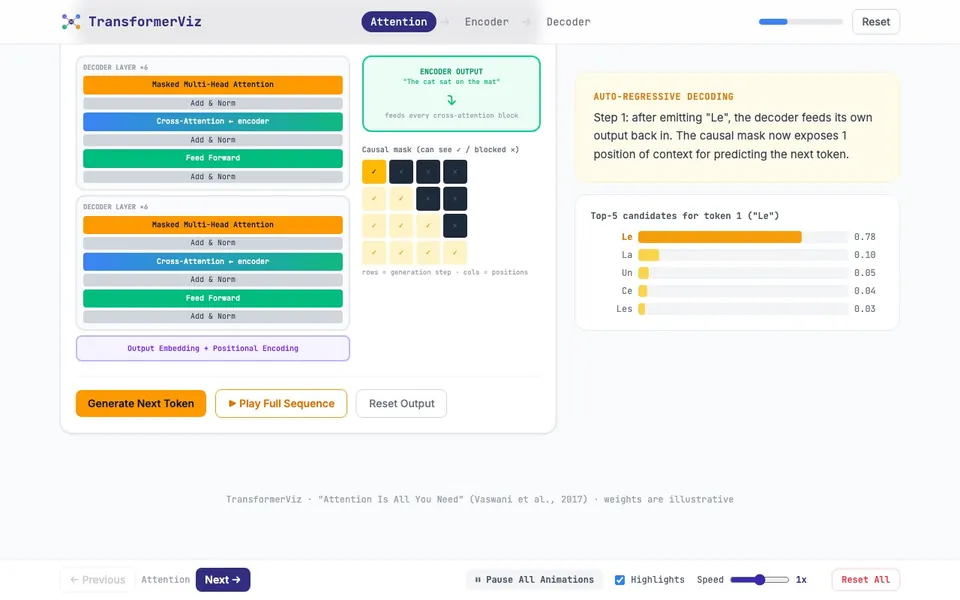The height and width of the screenshot is (600, 960).
Task: Click the 'Causal mask (can see / blocked)' label
Action: coord(440,149)
